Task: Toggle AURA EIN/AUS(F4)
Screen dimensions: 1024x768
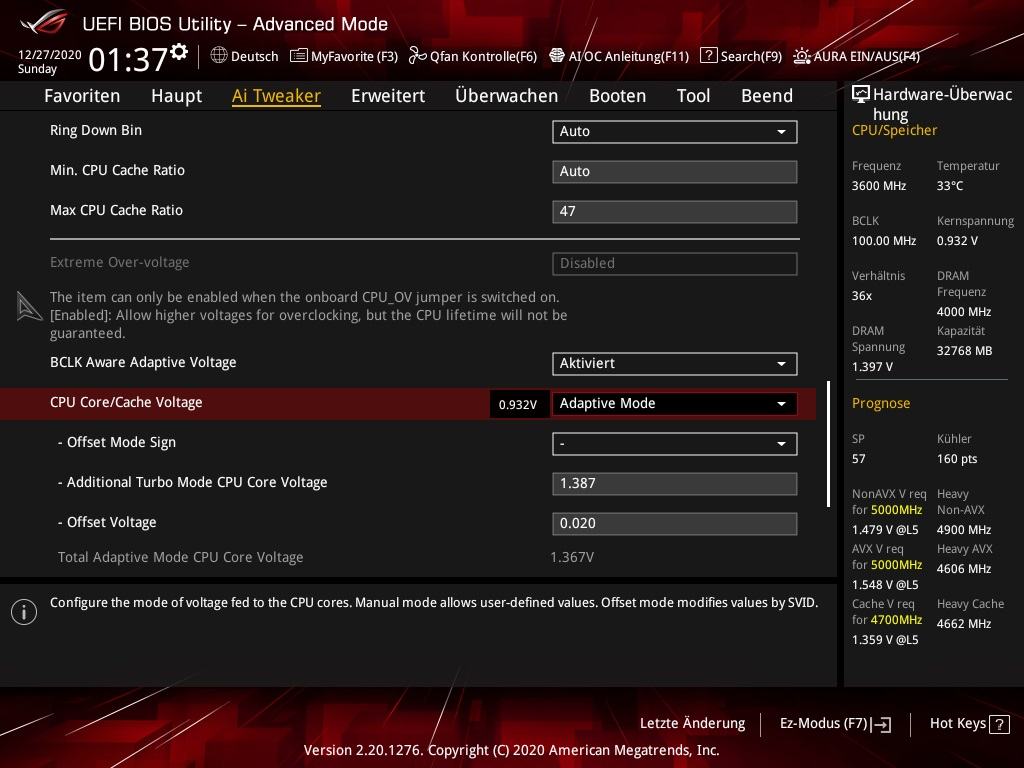Action: pos(857,56)
